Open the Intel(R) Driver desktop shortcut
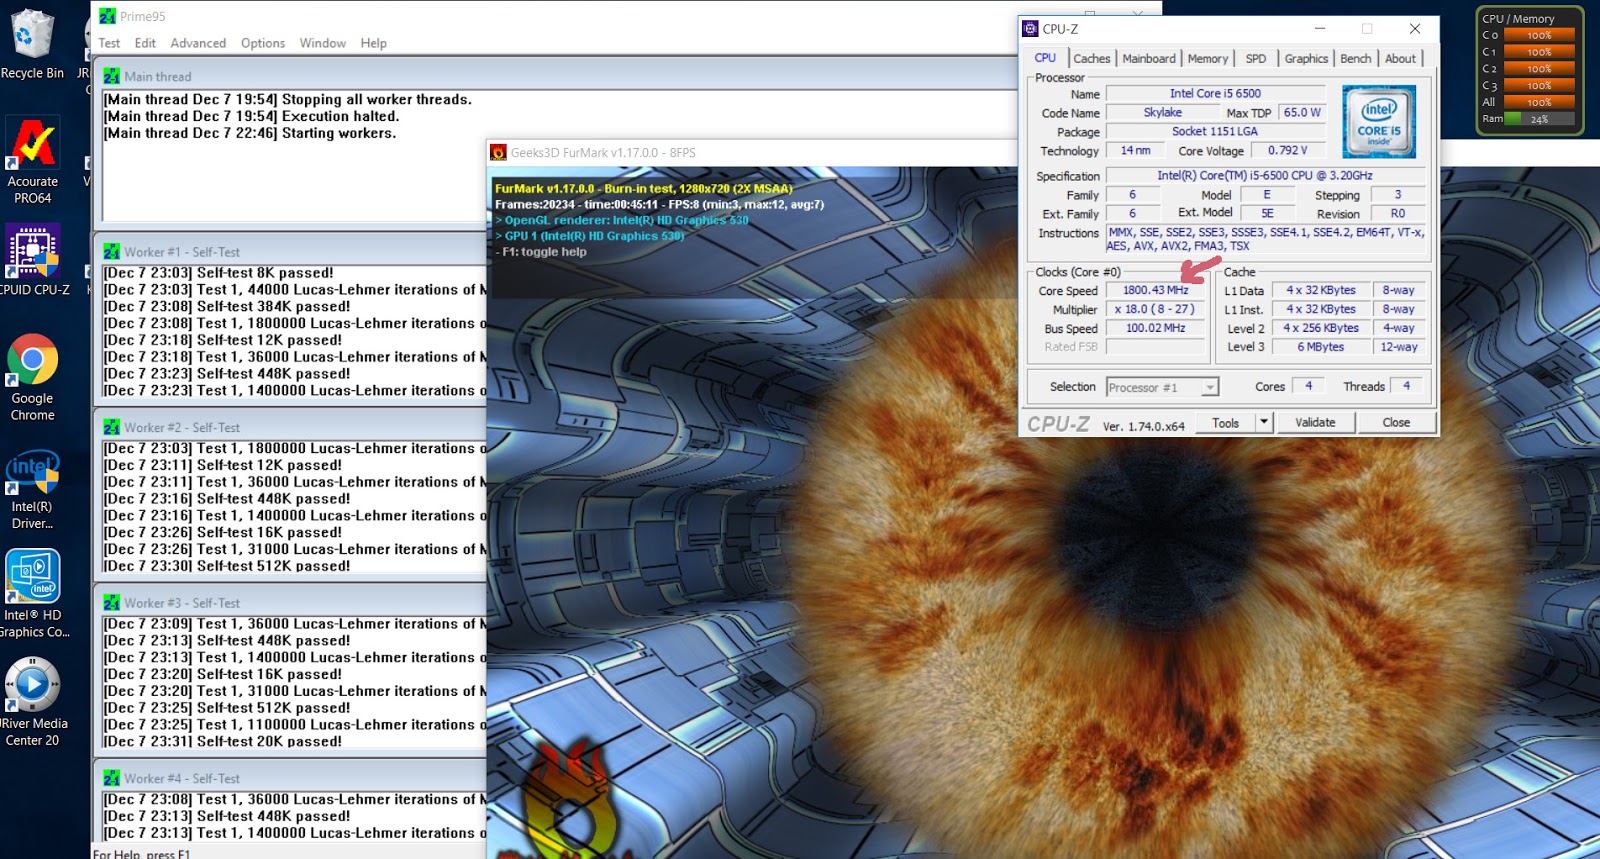1600x859 pixels. point(33,489)
